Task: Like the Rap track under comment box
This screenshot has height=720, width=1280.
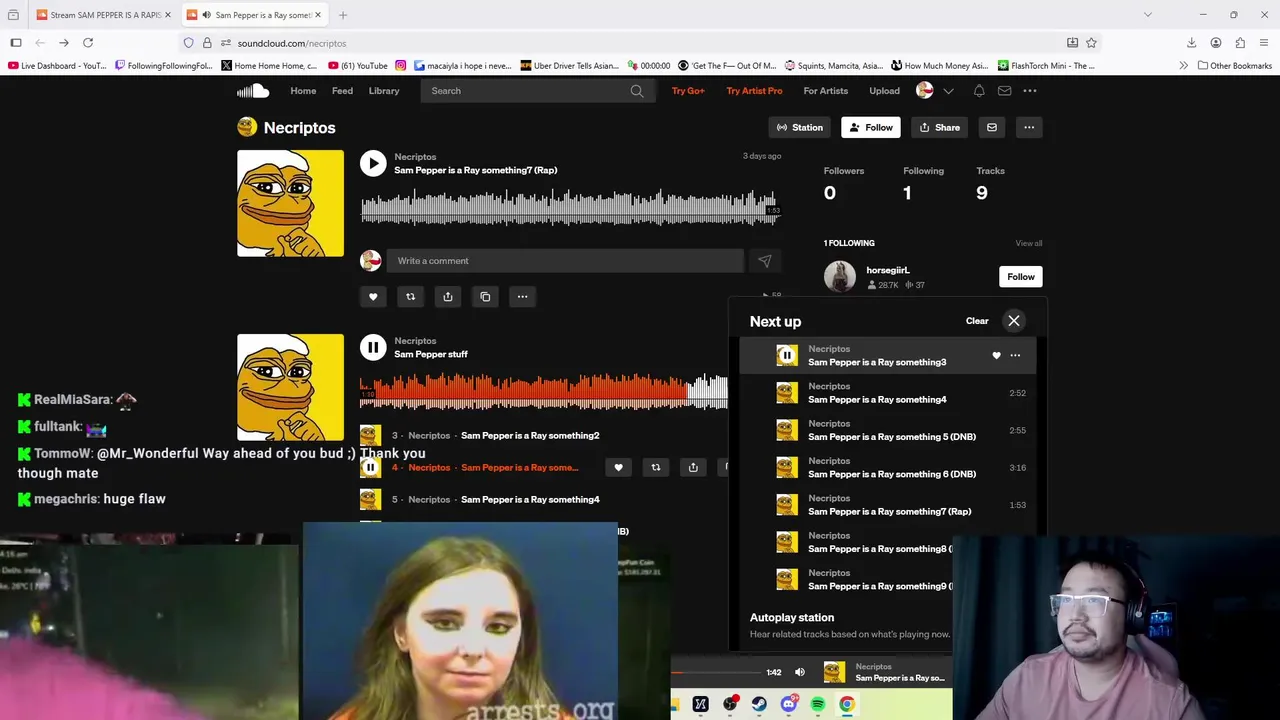Action: pos(373,296)
